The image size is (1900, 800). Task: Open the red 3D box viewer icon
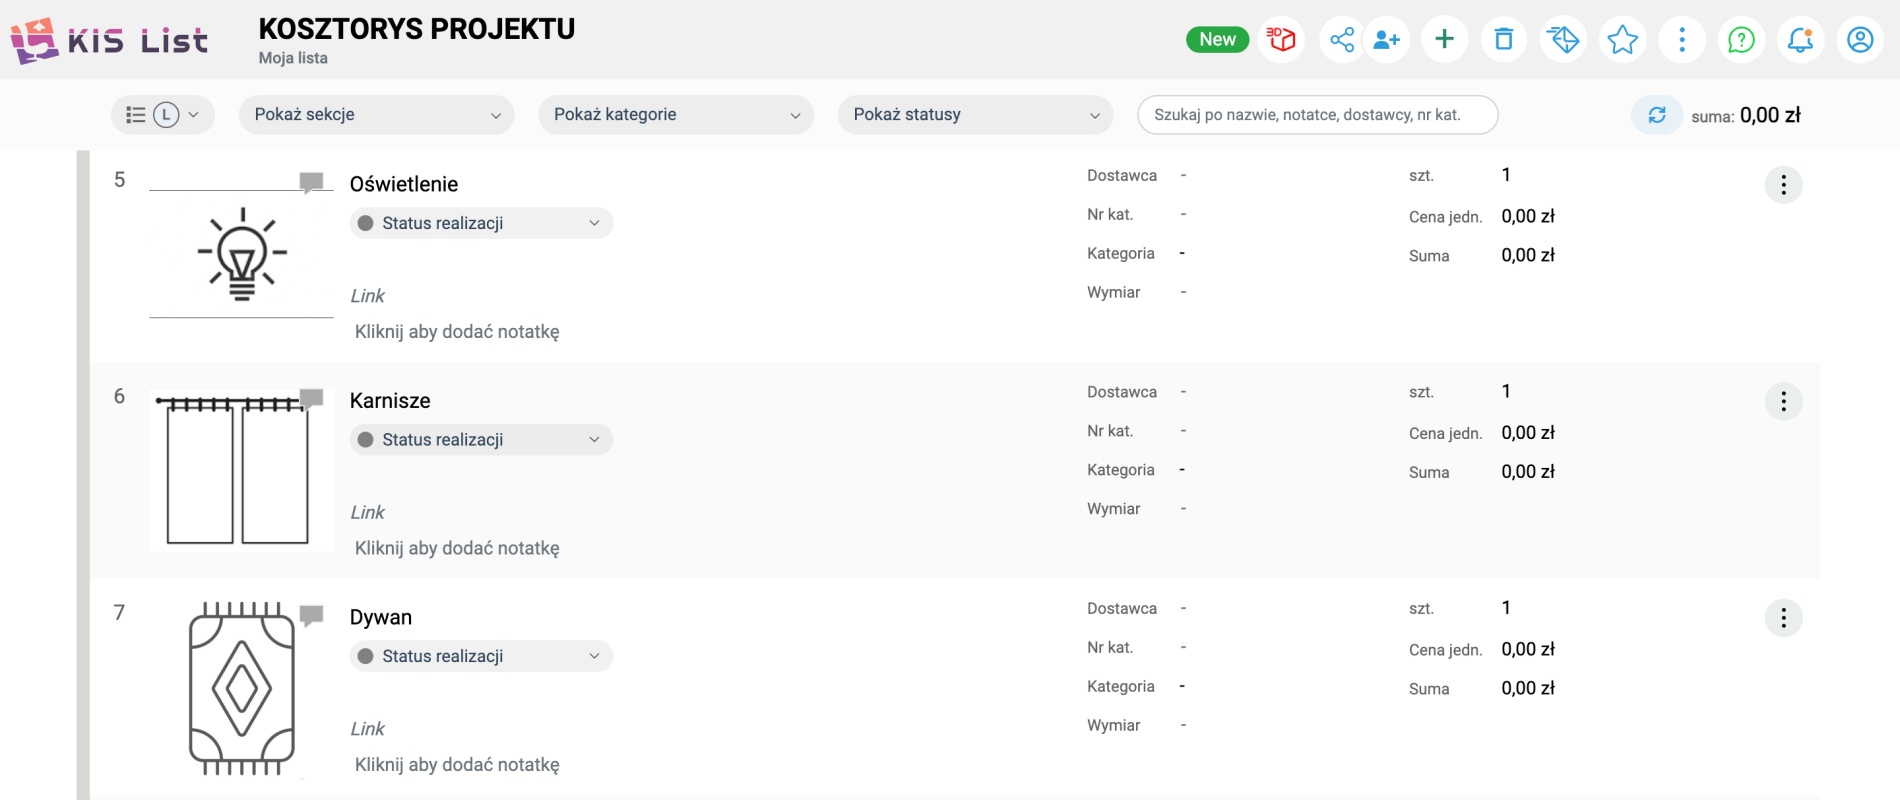click(x=1281, y=40)
